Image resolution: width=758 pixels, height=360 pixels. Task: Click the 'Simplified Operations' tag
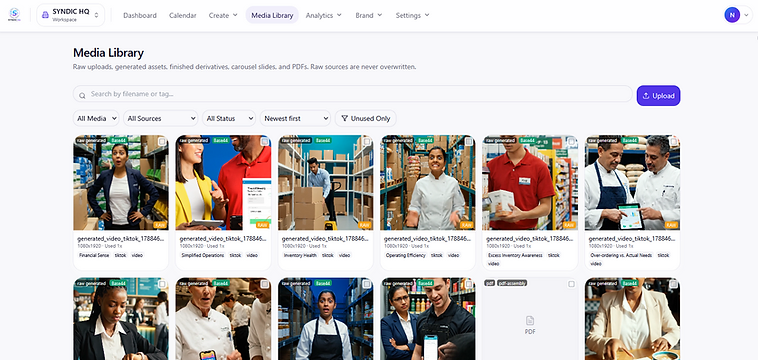[x=203, y=255]
